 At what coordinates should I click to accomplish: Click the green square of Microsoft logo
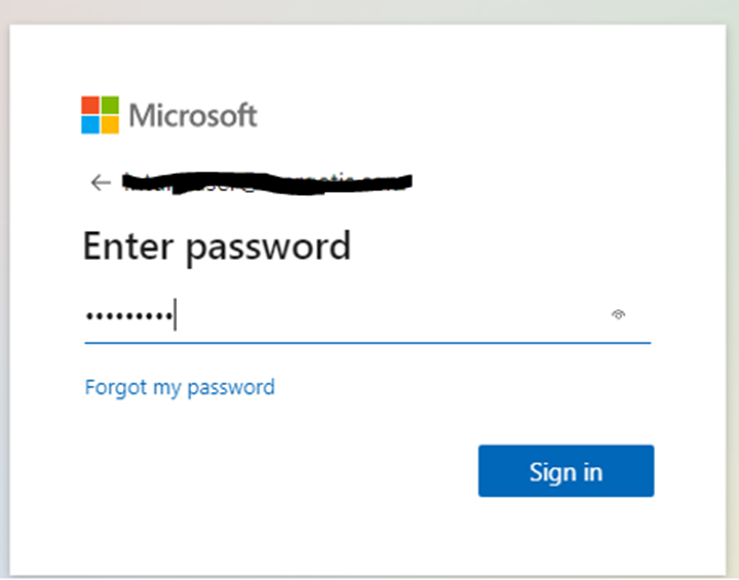(109, 105)
